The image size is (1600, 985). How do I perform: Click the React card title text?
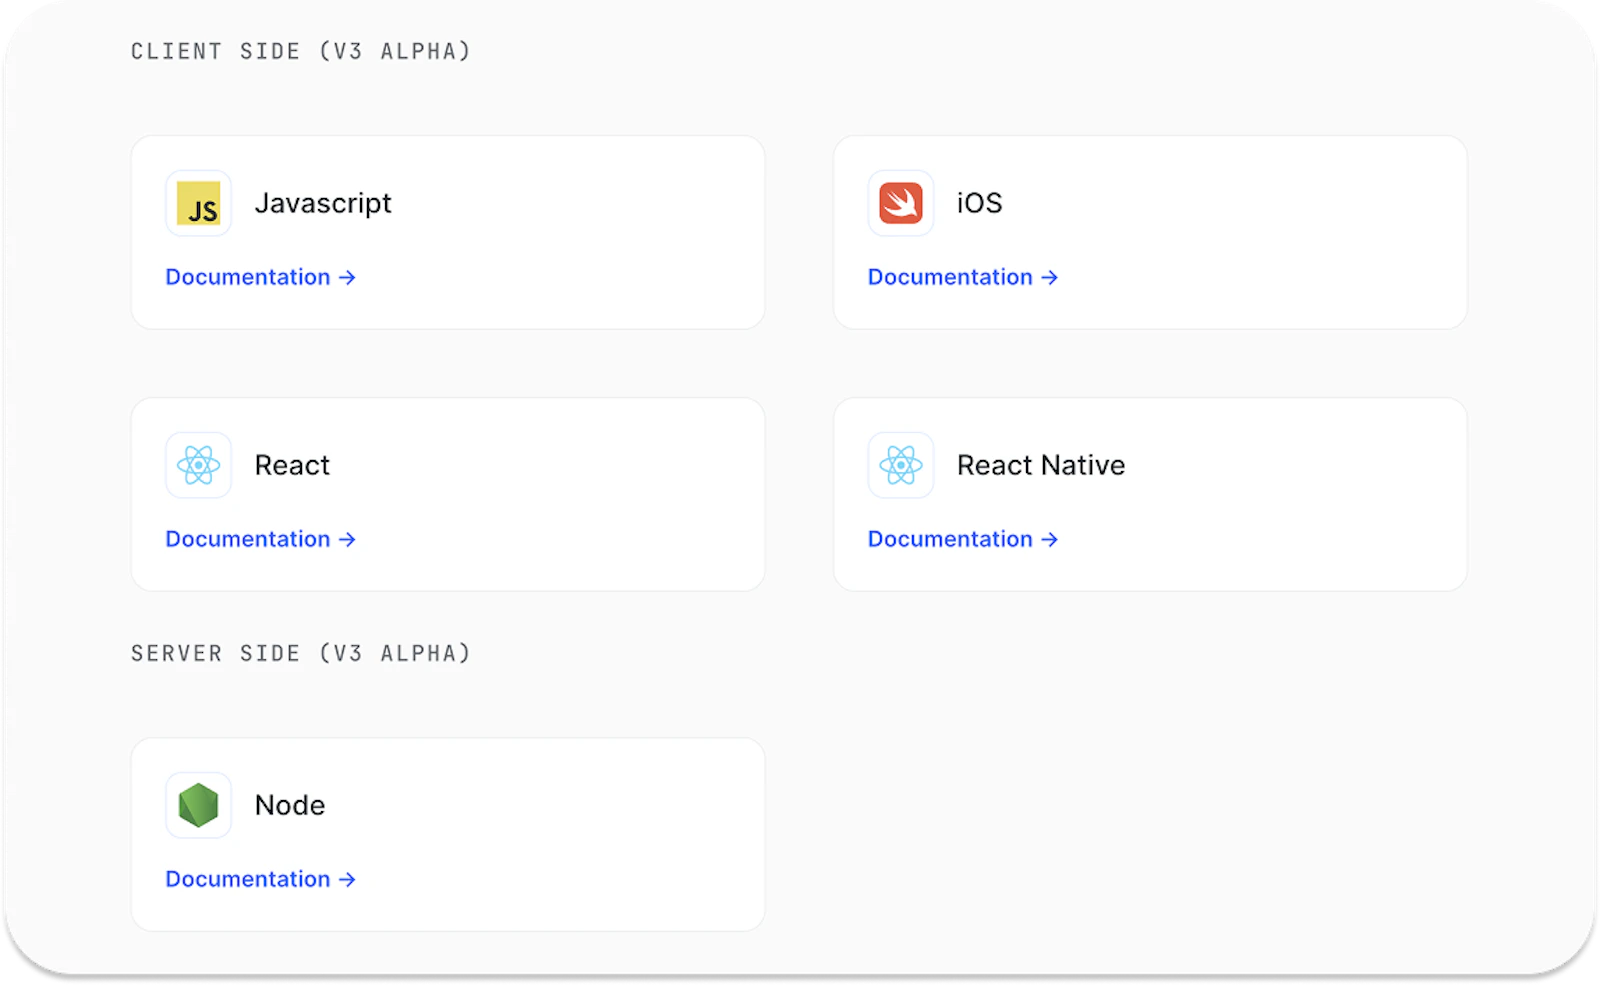tap(291, 465)
